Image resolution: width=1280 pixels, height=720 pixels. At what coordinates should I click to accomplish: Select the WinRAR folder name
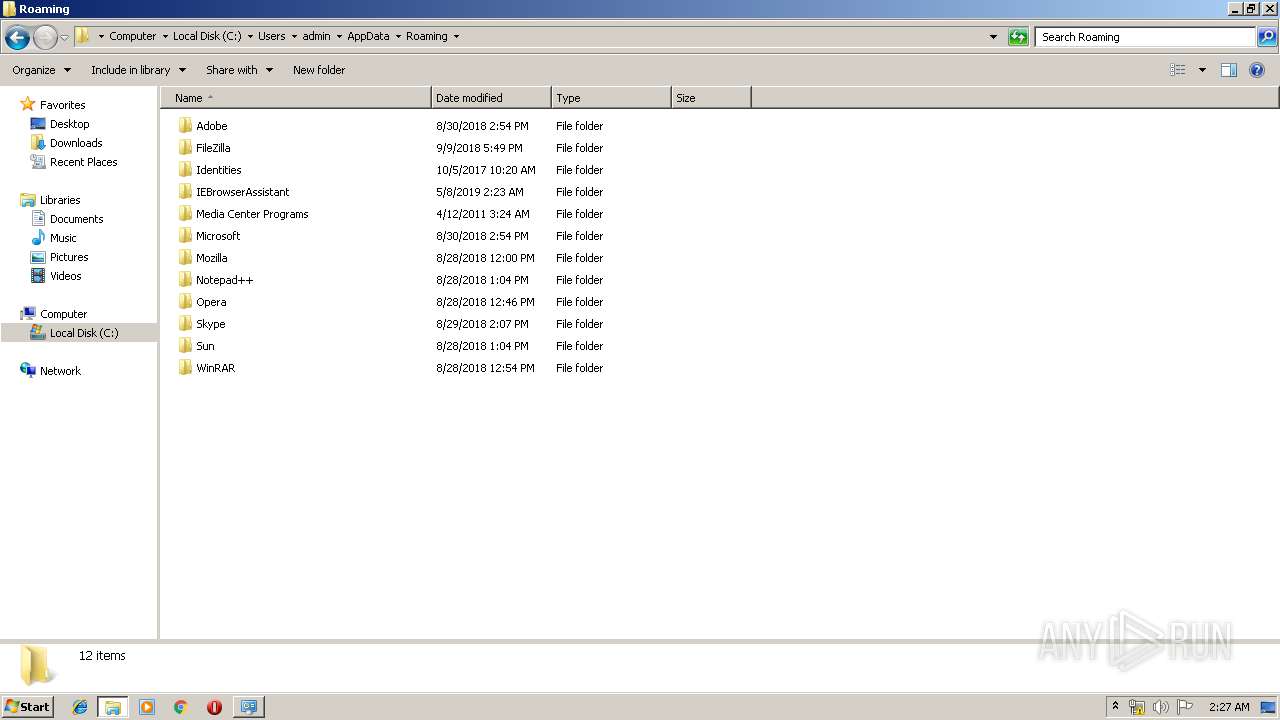(215, 368)
